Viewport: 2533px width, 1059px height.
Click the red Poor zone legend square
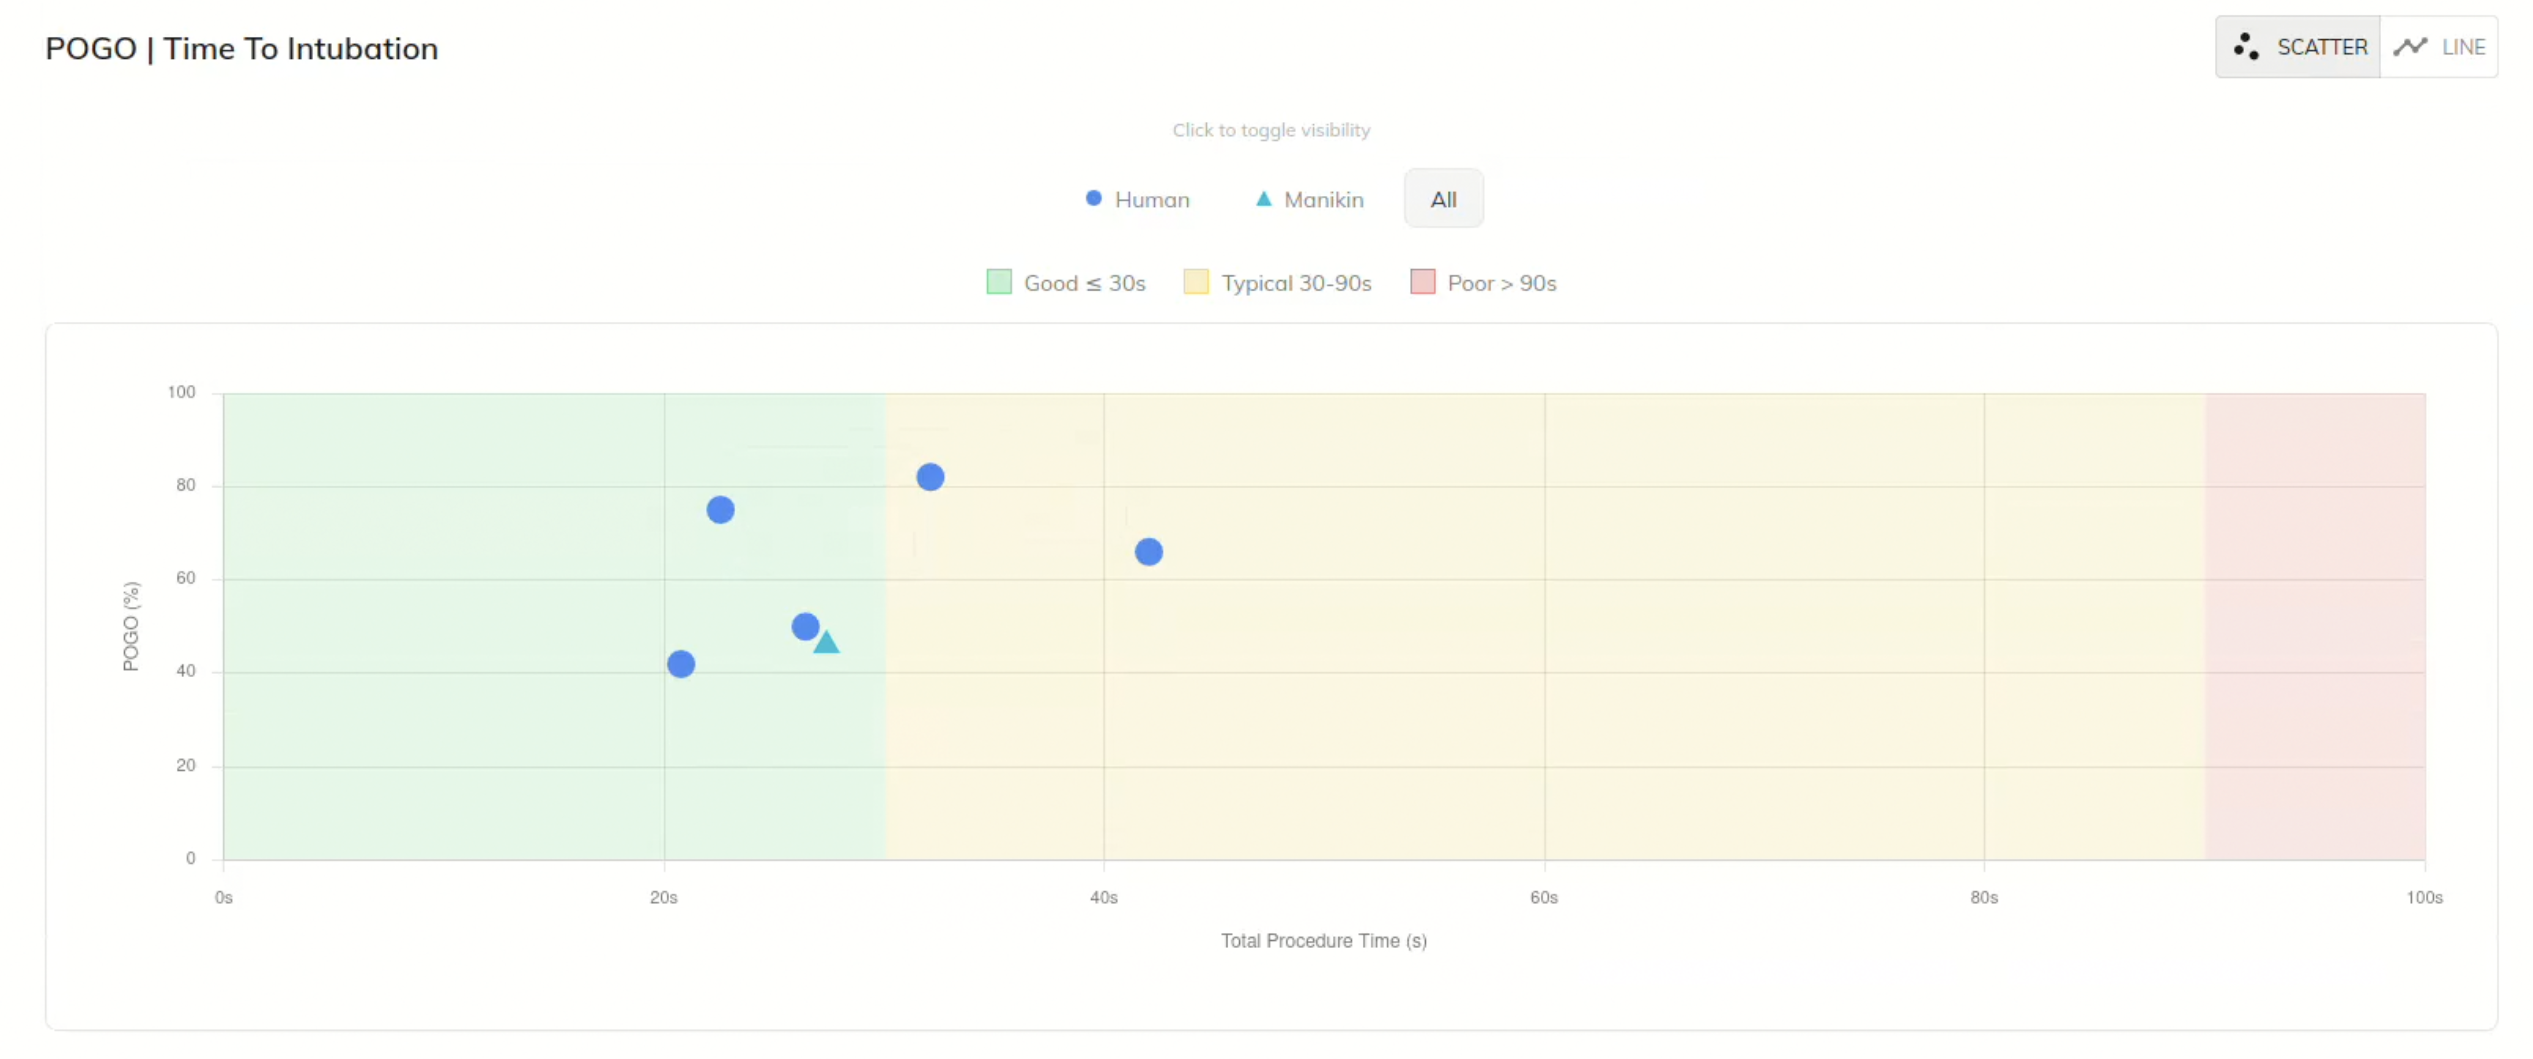coord(1422,282)
